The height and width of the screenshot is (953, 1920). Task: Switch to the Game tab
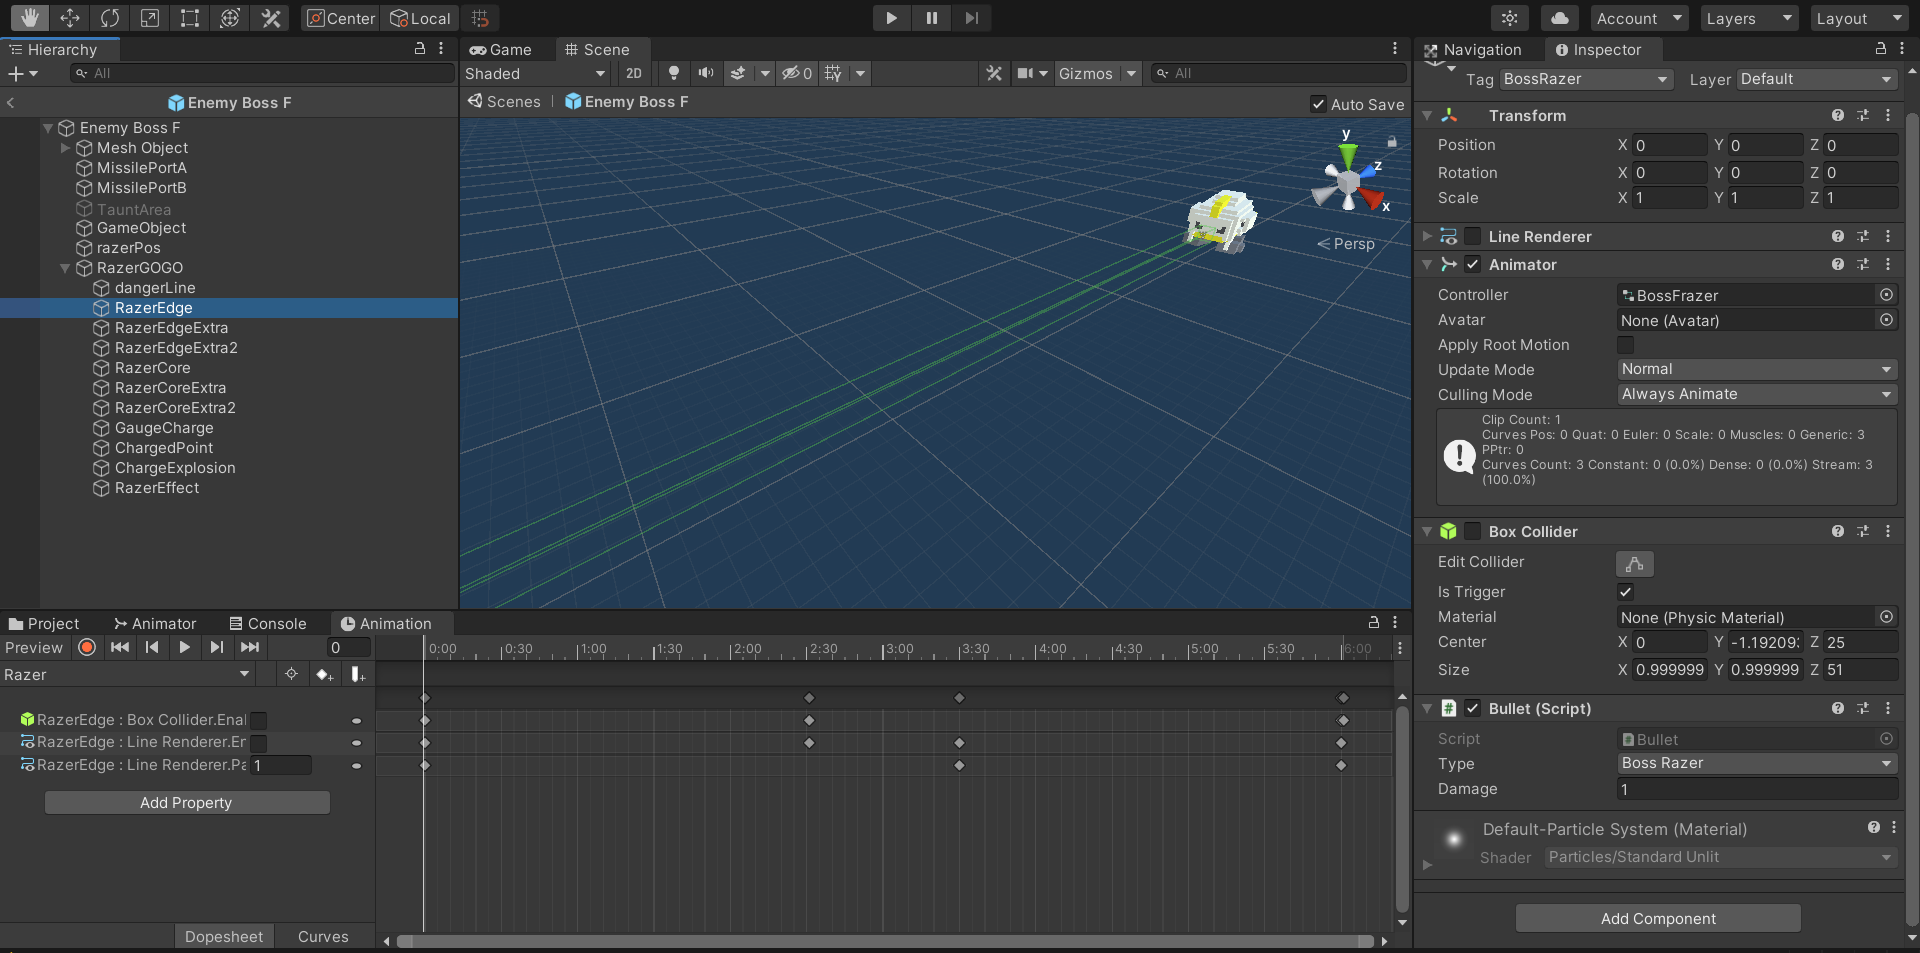501,49
